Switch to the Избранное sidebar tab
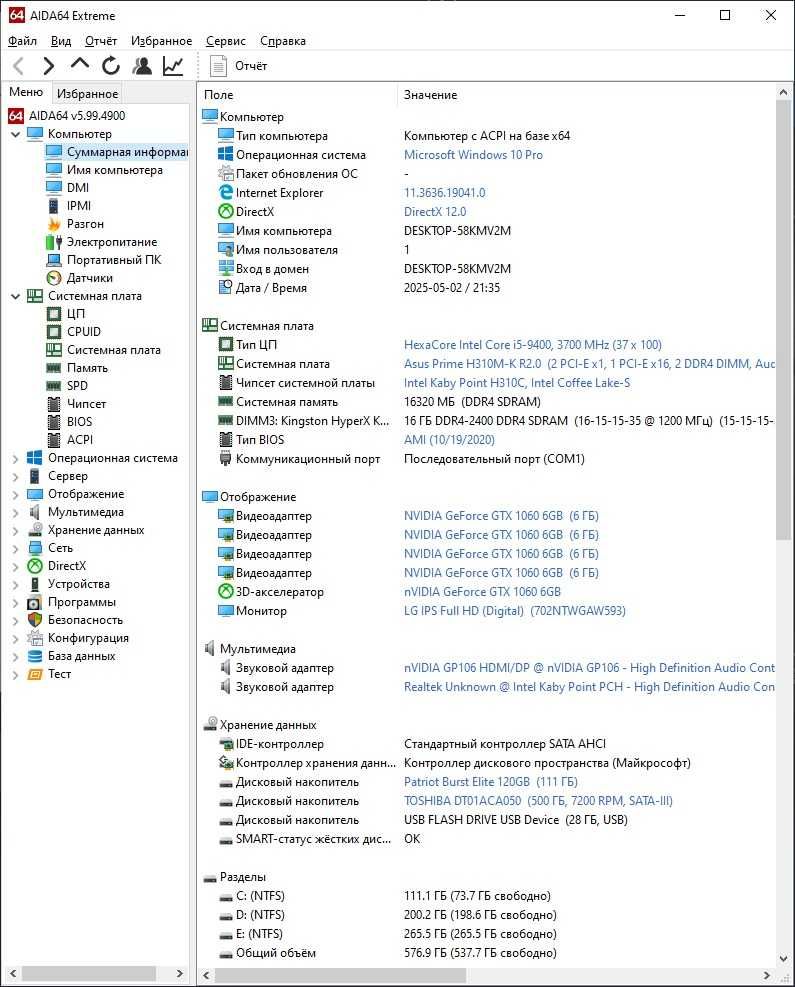Viewport: 795px width, 987px height. [x=87, y=94]
